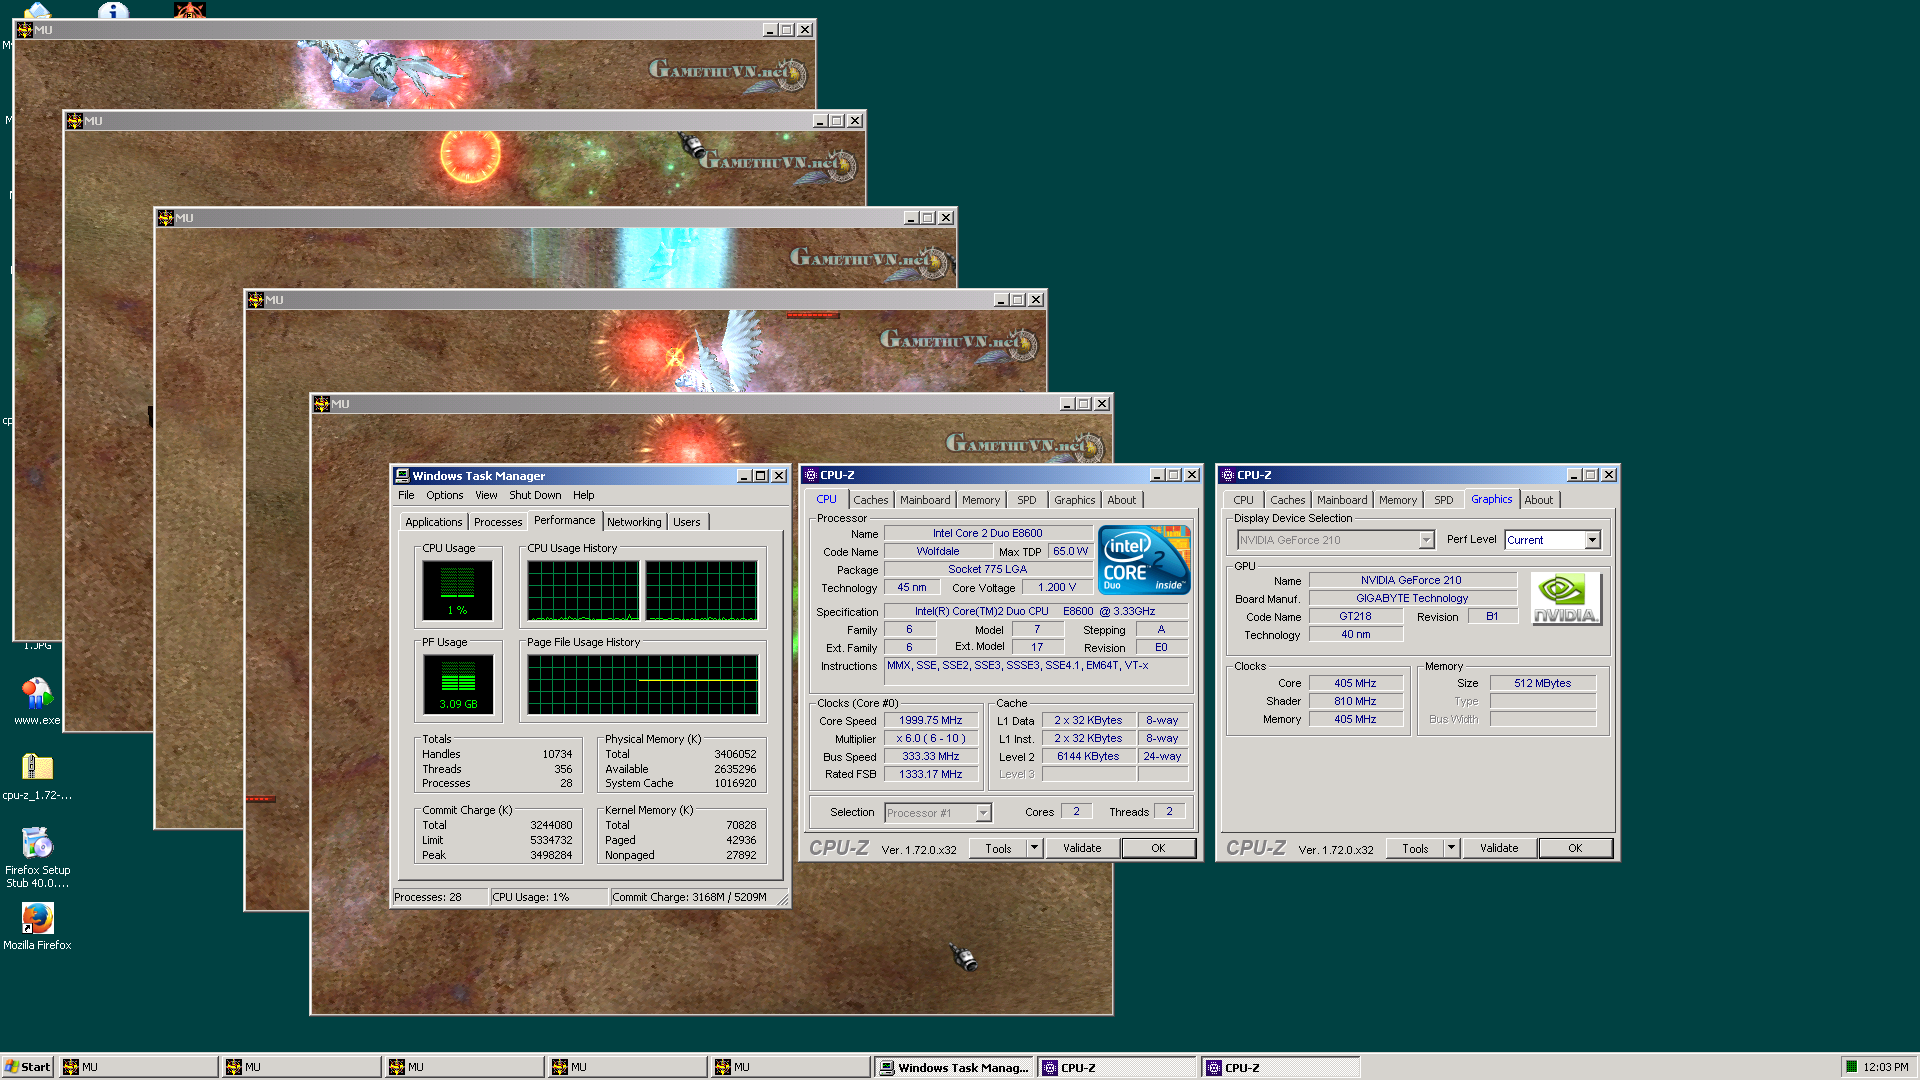Open the Options menu in Task Manager
Viewport: 1920px width, 1080px height.
(444, 495)
